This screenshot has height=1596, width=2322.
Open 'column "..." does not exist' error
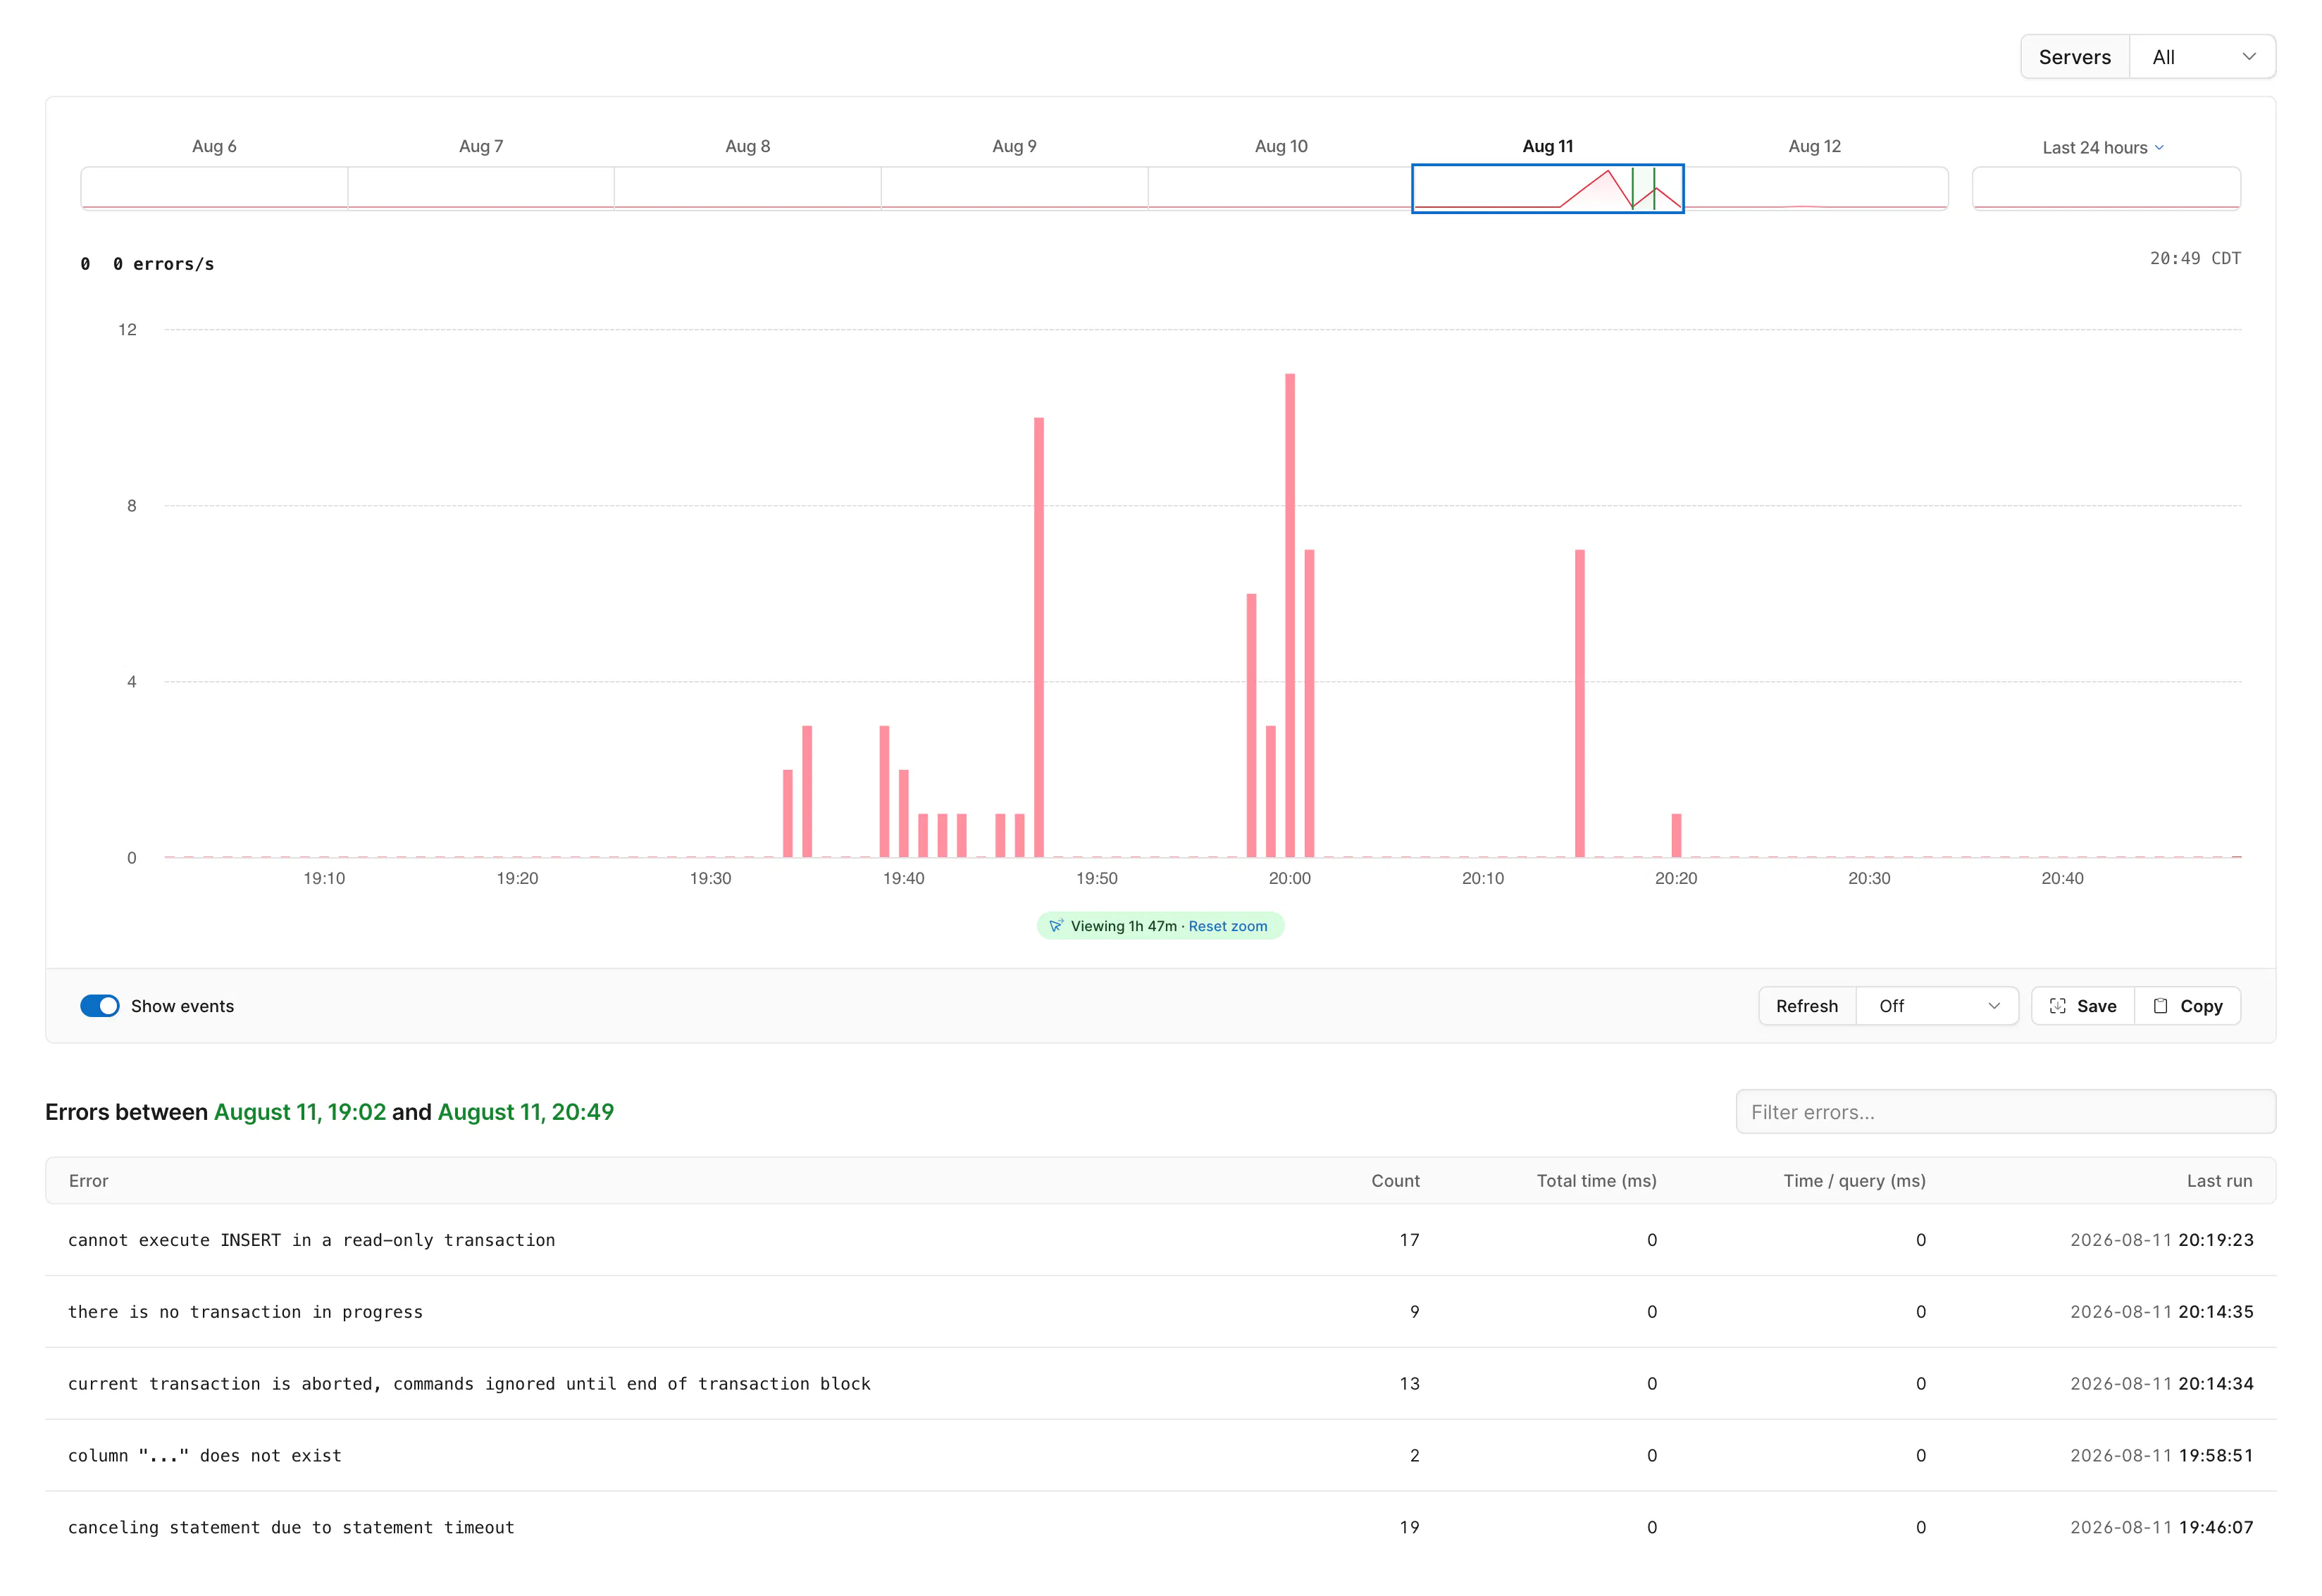tap(1160, 1456)
